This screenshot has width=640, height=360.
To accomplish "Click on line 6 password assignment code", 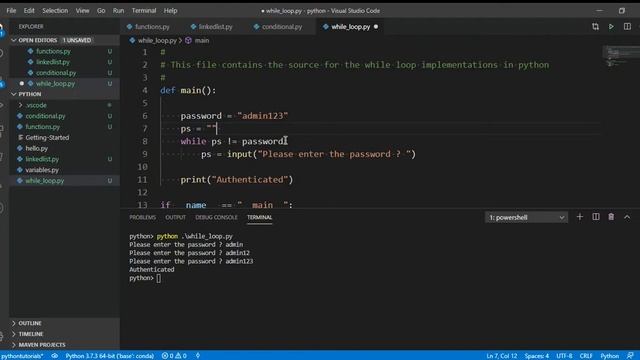I will click(x=234, y=116).
